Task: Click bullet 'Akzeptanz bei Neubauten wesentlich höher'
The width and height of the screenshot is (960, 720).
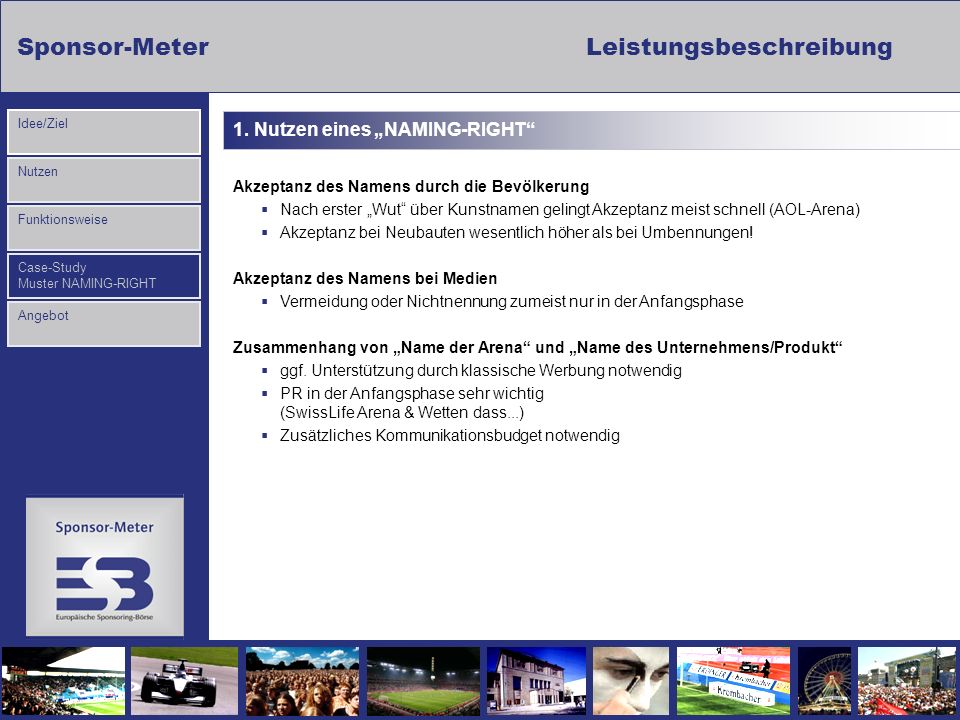Action: click(x=516, y=233)
